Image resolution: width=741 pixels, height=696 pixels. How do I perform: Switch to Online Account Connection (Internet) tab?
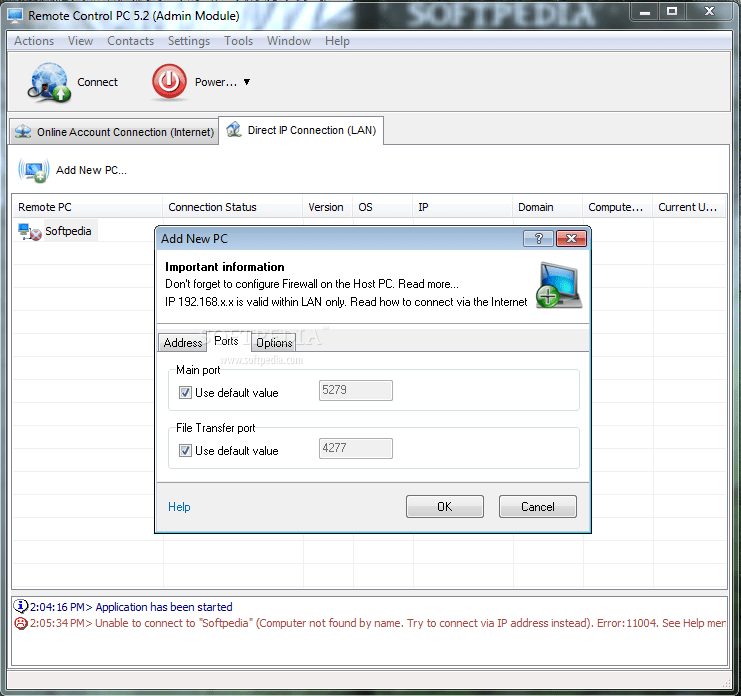click(114, 131)
